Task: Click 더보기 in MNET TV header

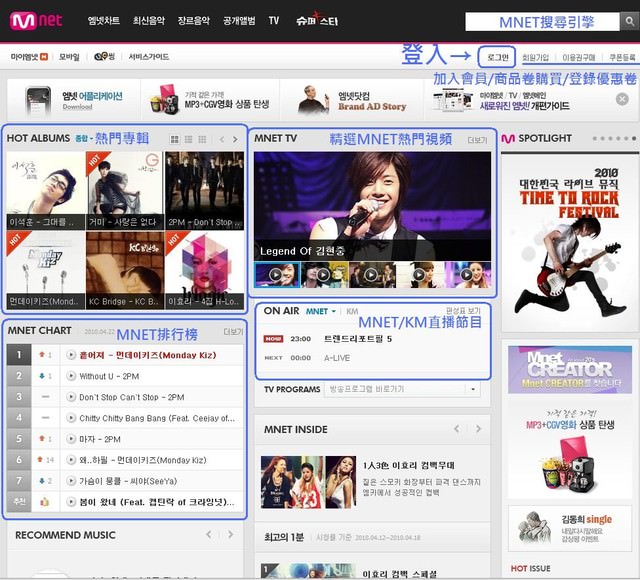Action: click(x=477, y=140)
